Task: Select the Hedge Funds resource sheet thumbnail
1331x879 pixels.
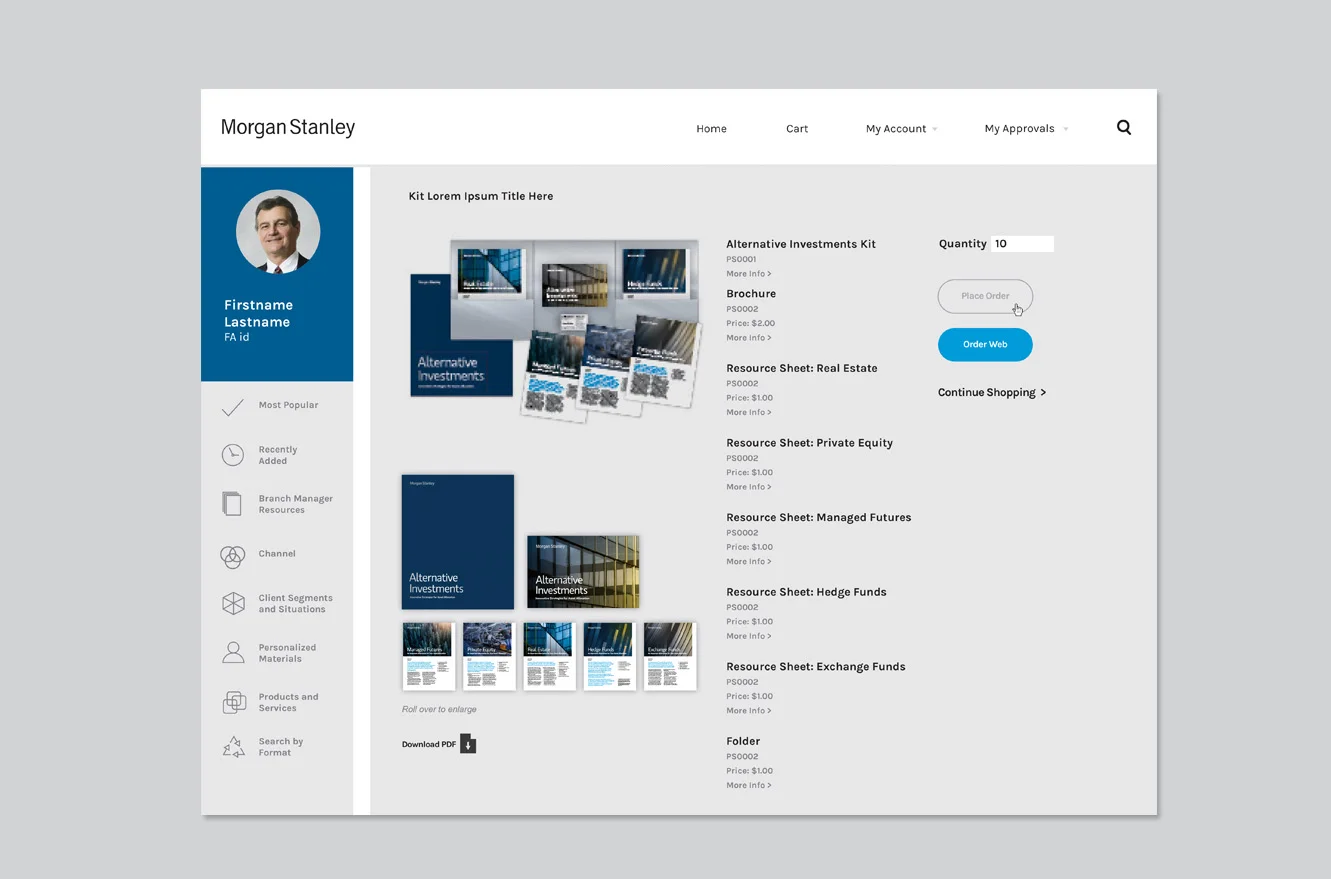Action: point(610,656)
